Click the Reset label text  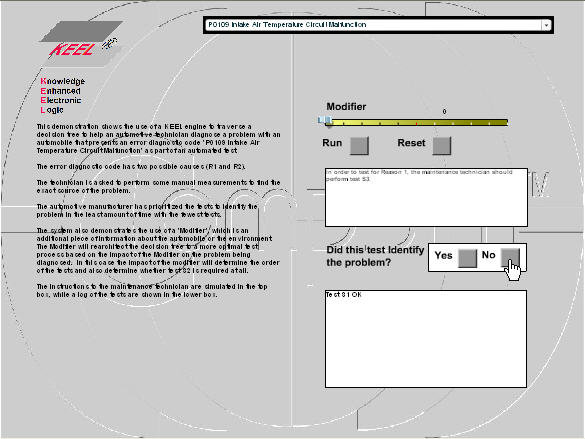(411, 143)
